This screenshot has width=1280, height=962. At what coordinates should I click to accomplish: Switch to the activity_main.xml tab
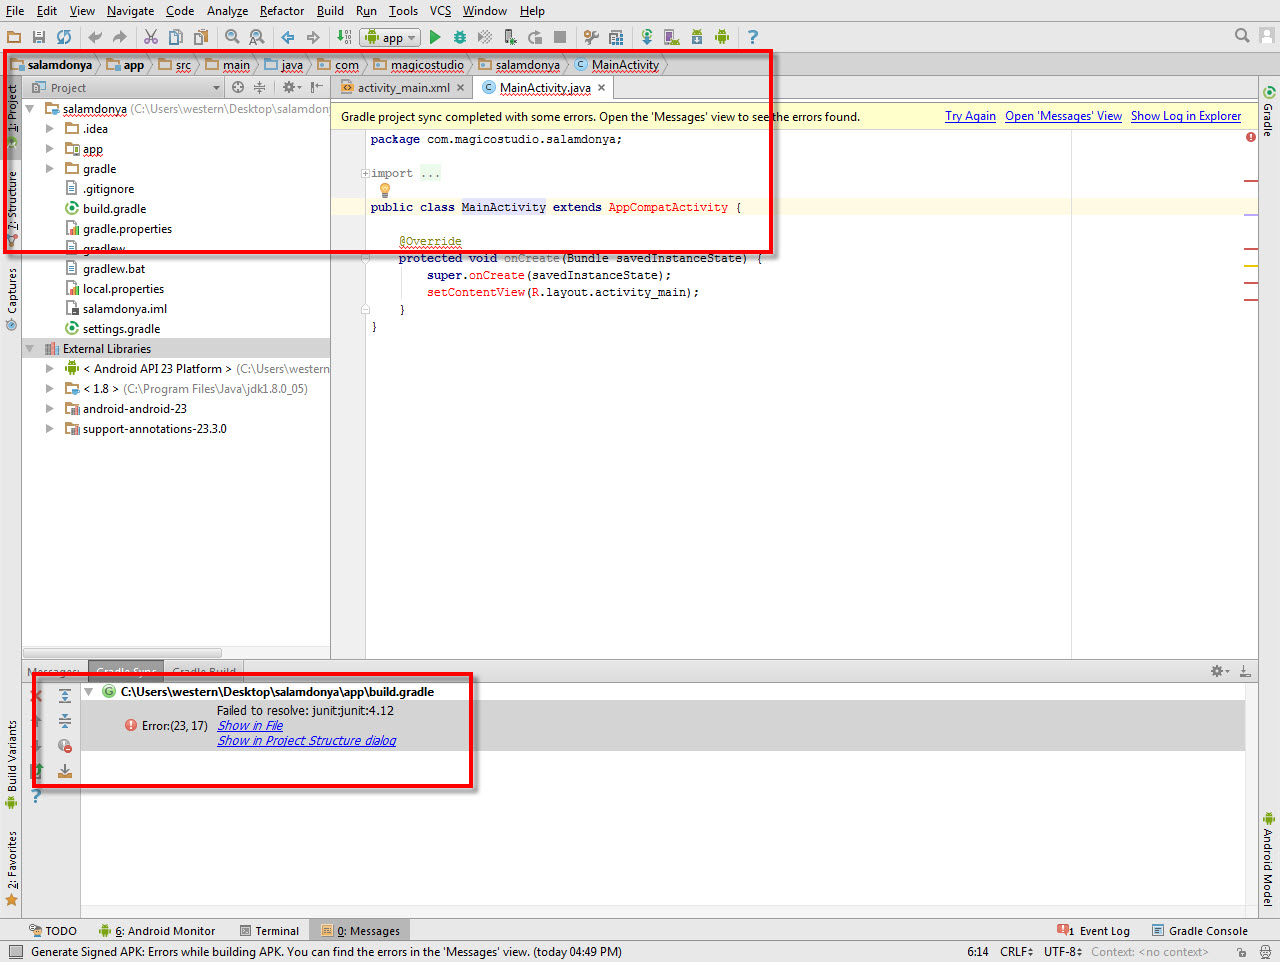[404, 87]
